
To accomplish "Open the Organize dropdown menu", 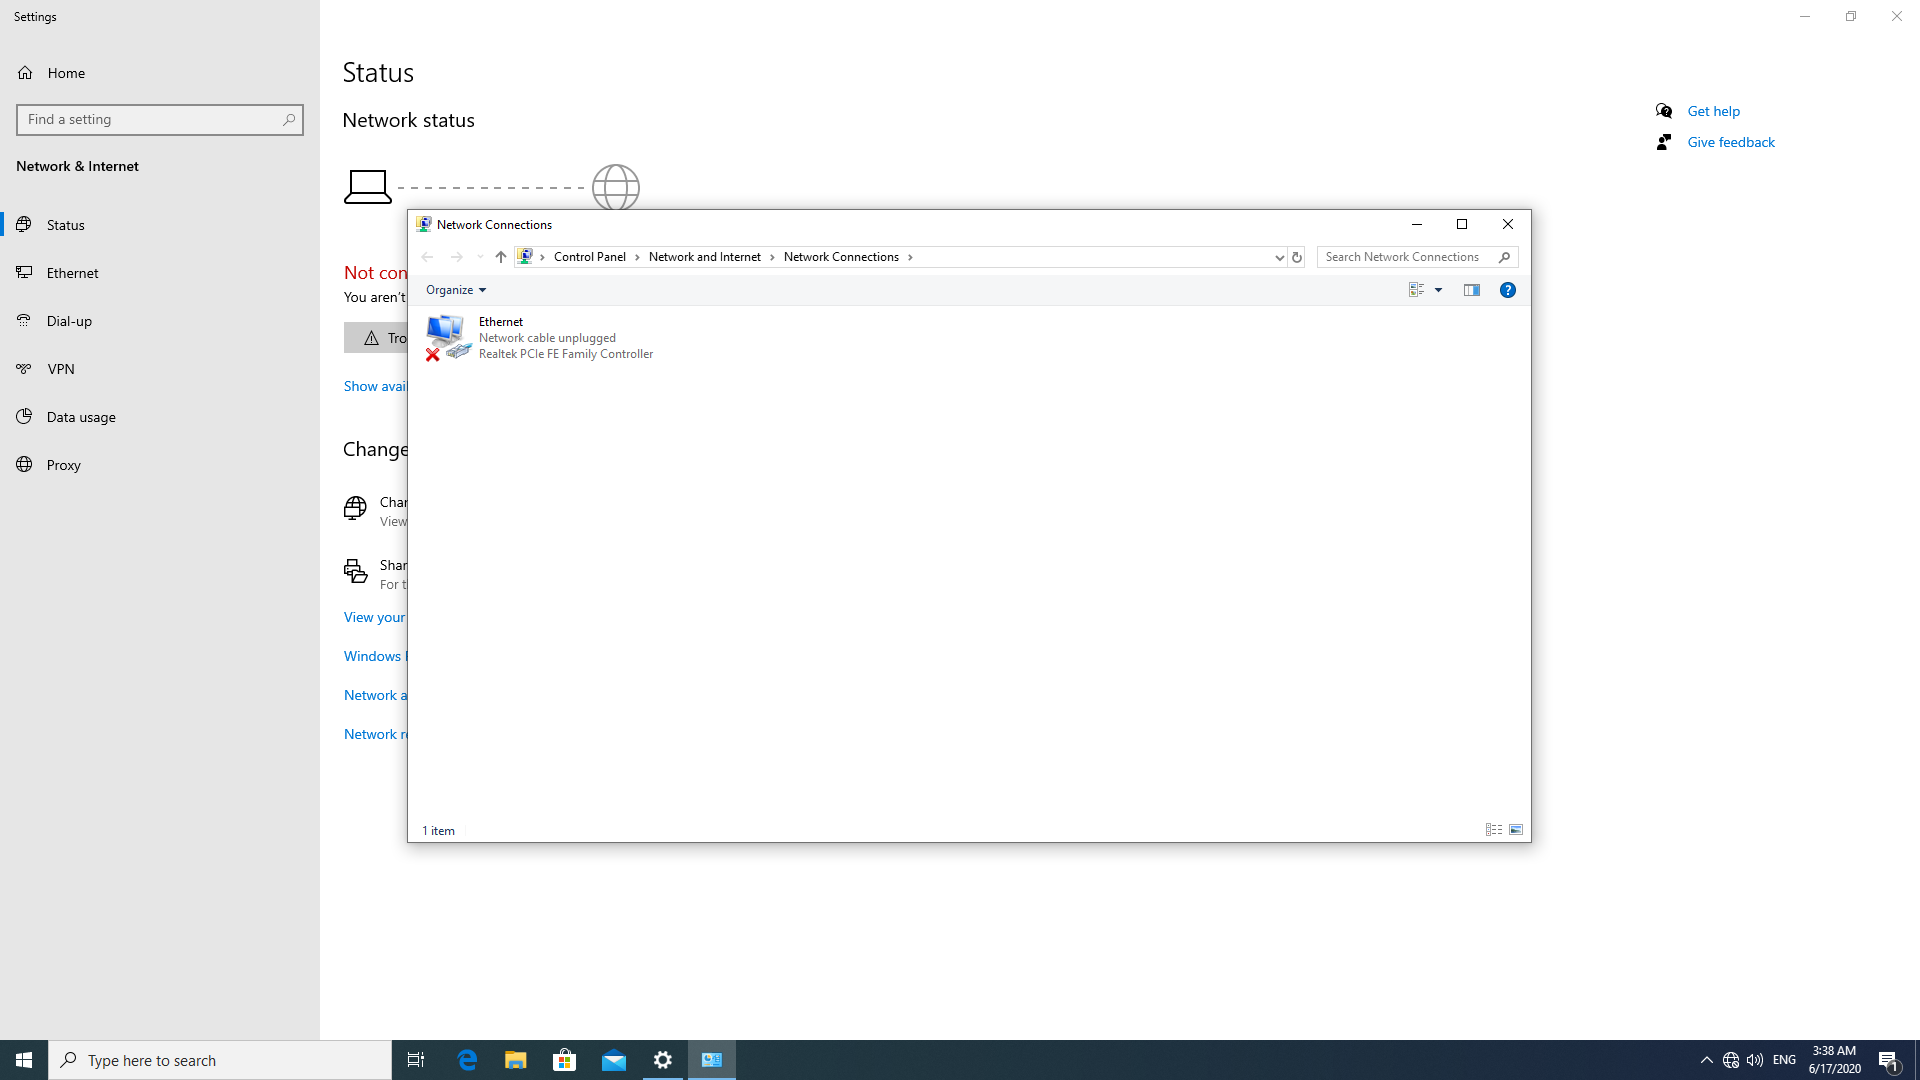I will (x=456, y=290).
